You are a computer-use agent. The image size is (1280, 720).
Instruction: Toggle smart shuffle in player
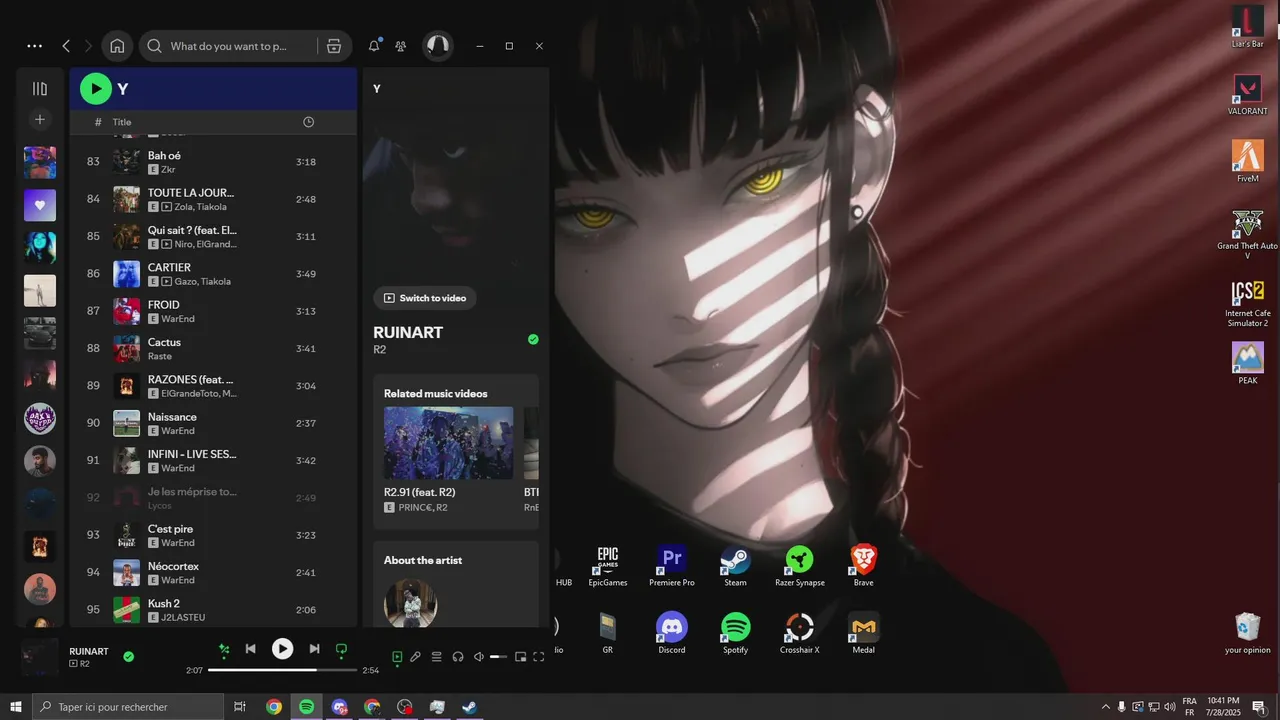point(224,649)
